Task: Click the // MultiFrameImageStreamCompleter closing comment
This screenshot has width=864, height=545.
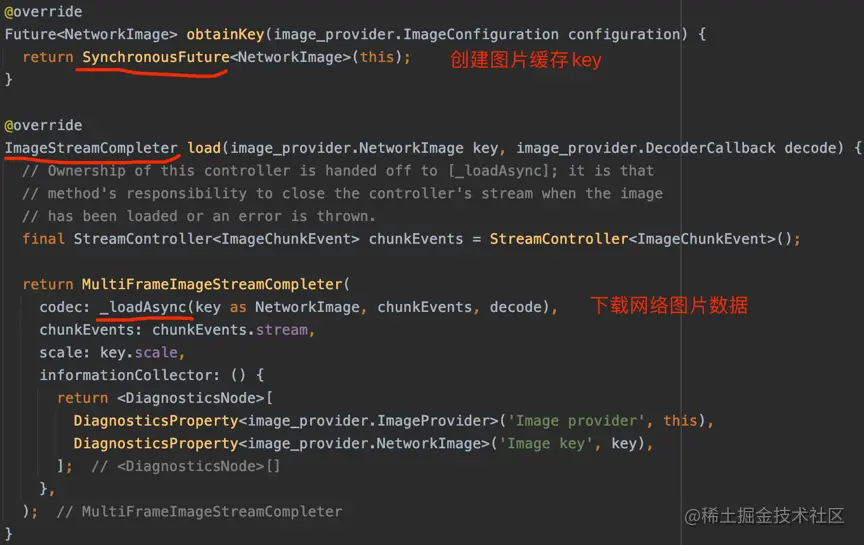Action: coord(199,512)
